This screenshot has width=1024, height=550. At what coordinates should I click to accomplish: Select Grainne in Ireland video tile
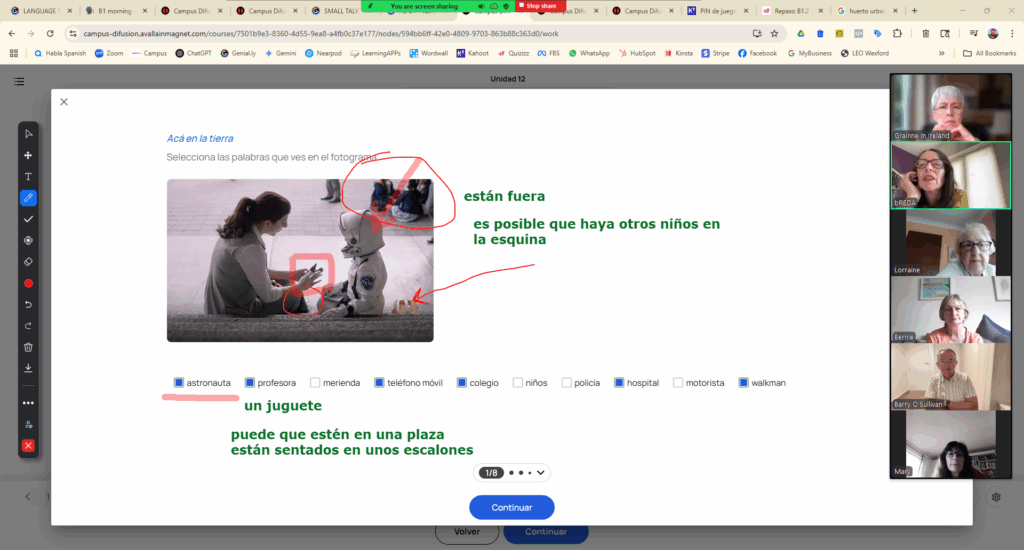(x=951, y=107)
